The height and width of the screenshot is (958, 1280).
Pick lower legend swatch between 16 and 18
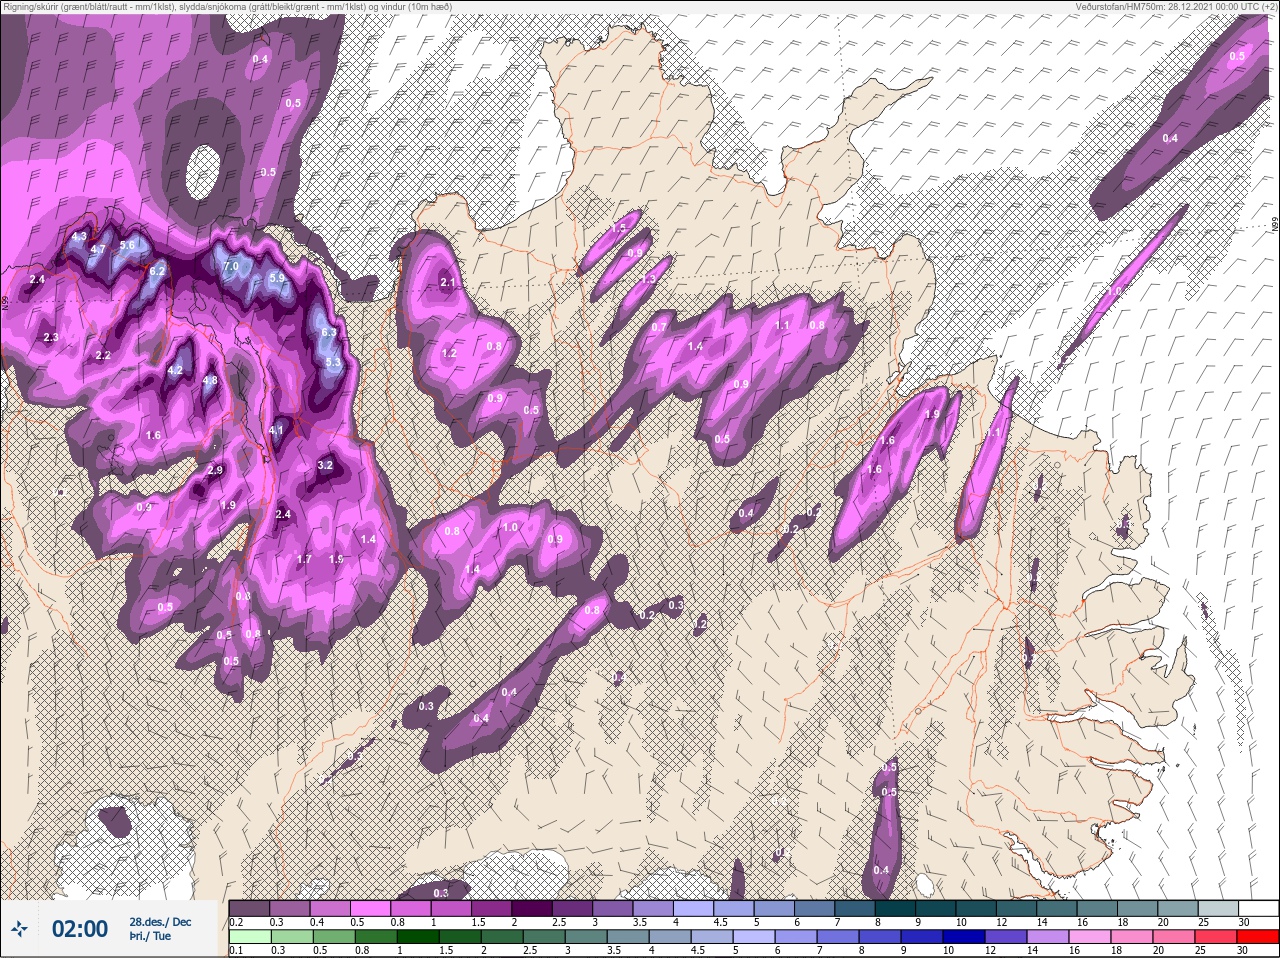(1089, 937)
